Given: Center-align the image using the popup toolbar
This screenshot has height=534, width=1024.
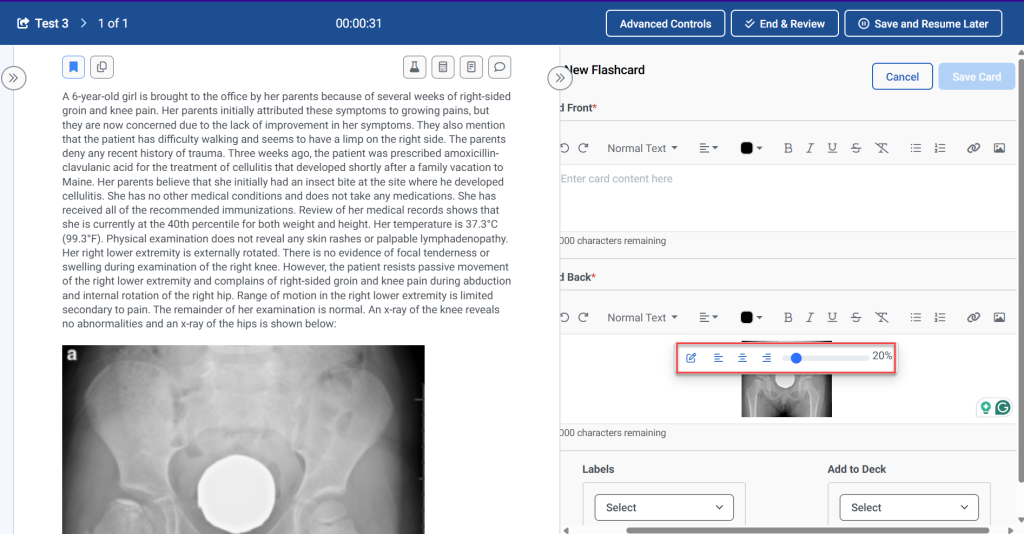Looking at the screenshot, I should tap(742, 357).
